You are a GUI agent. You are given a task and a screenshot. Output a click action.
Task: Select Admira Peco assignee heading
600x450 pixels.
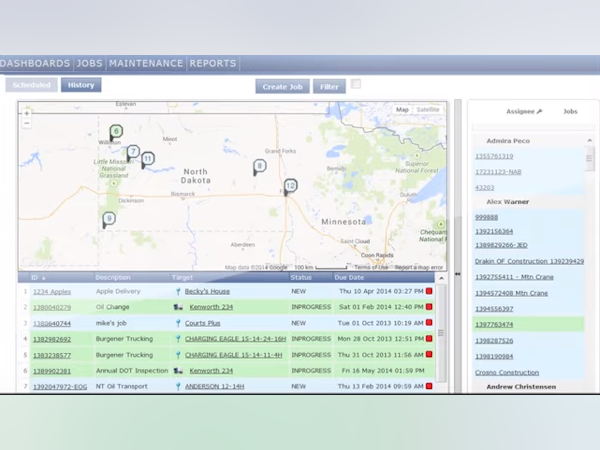(x=508, y=141)
